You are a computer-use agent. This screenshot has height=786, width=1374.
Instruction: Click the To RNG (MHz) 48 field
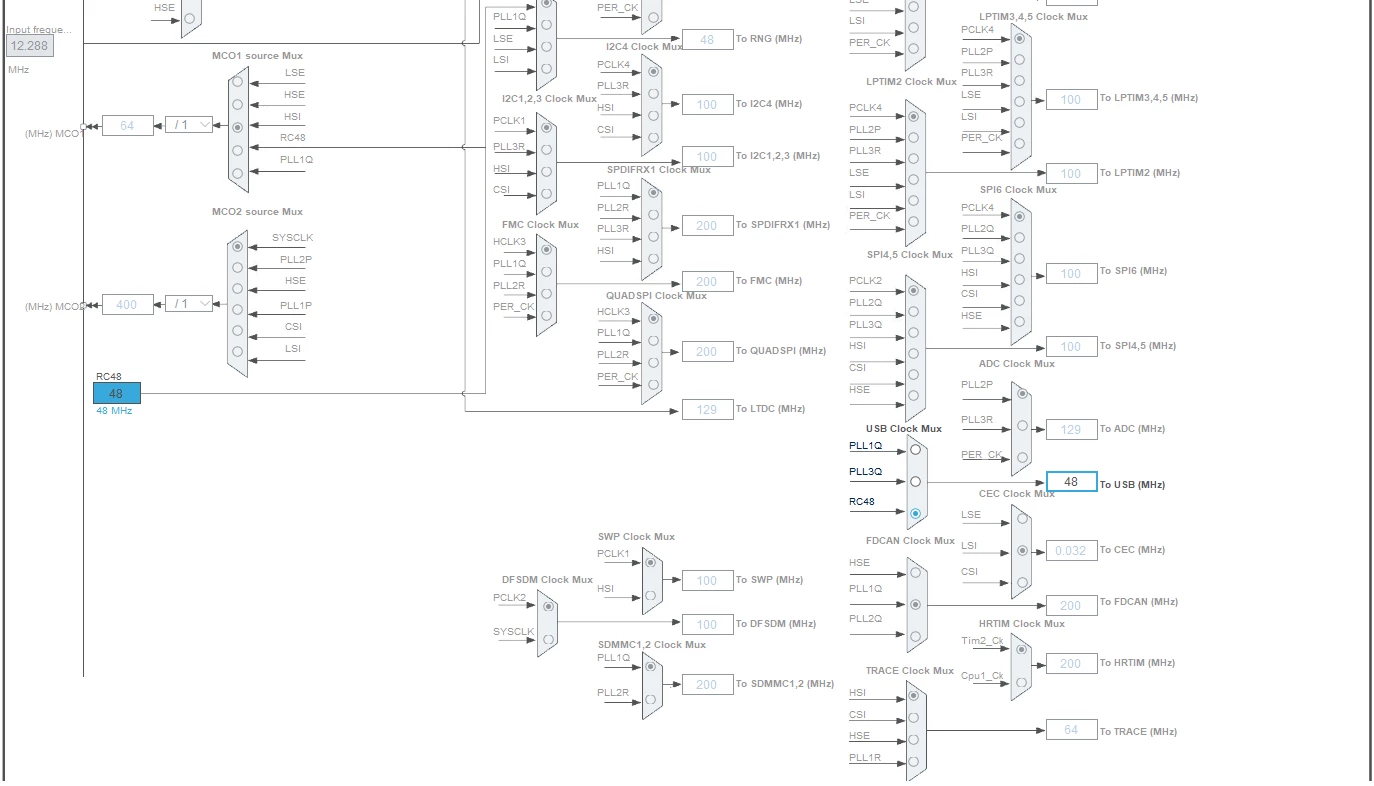point(708,40)
